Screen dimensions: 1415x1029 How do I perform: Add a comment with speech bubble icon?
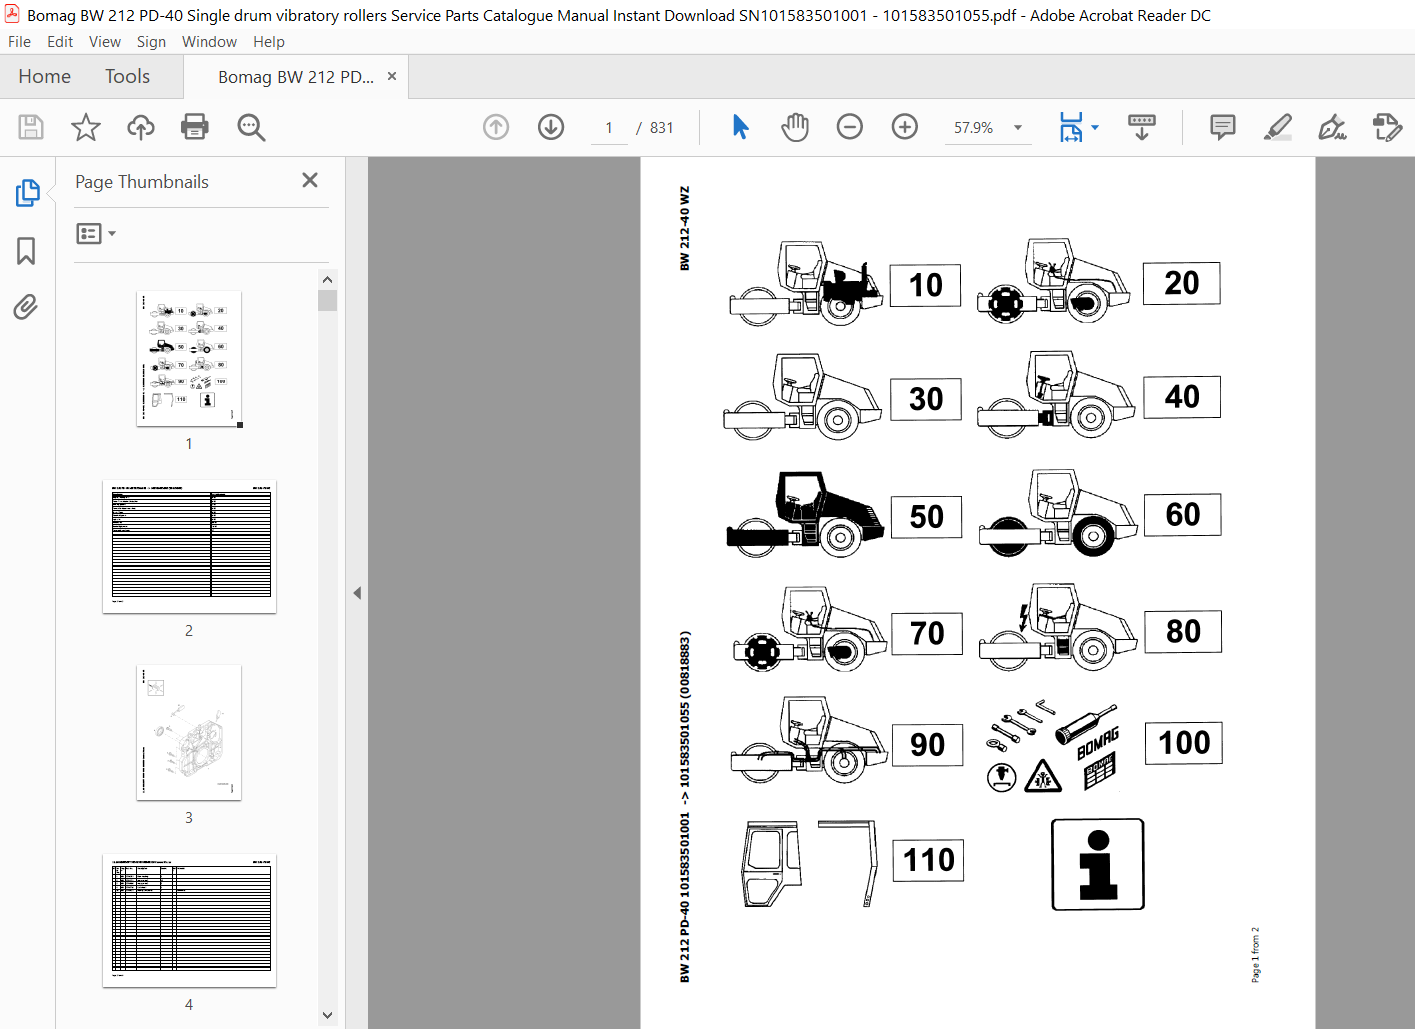pos(1222,127)
